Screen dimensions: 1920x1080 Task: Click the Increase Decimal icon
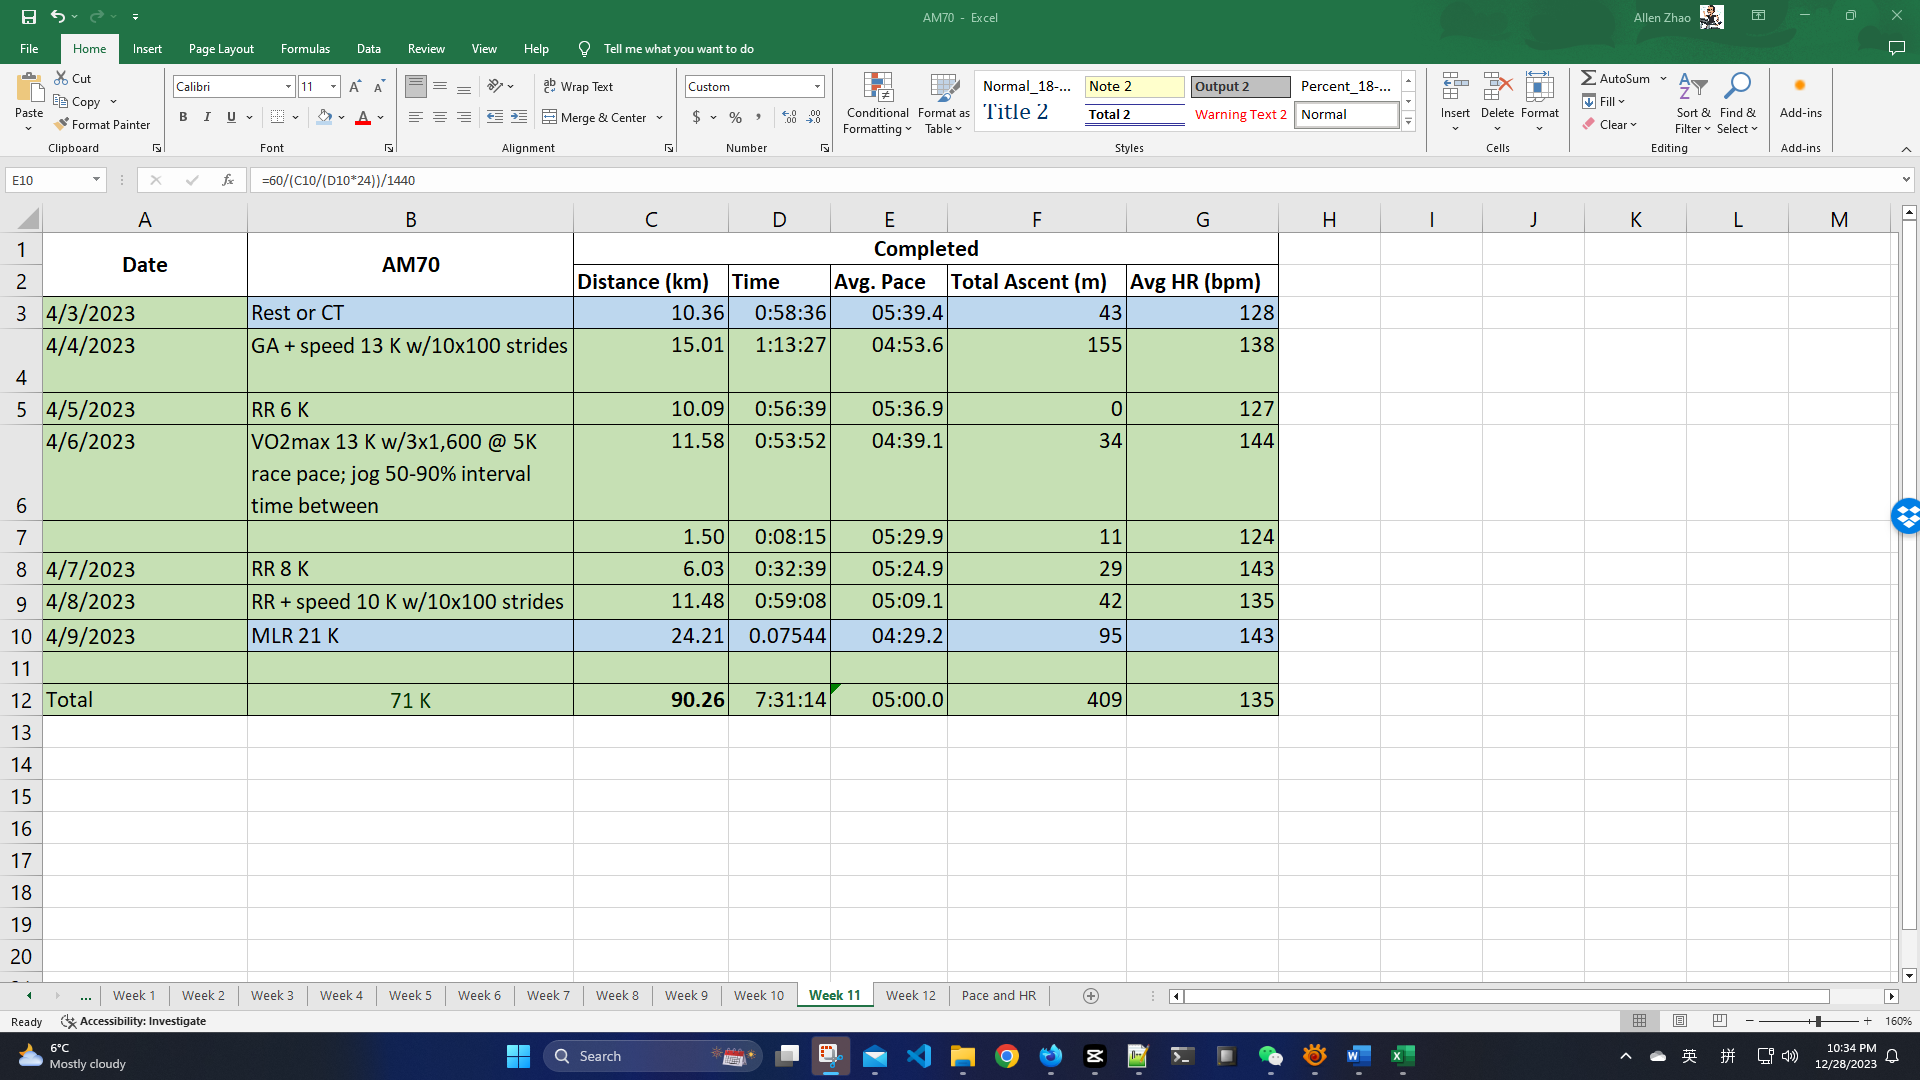click(789, 118)
